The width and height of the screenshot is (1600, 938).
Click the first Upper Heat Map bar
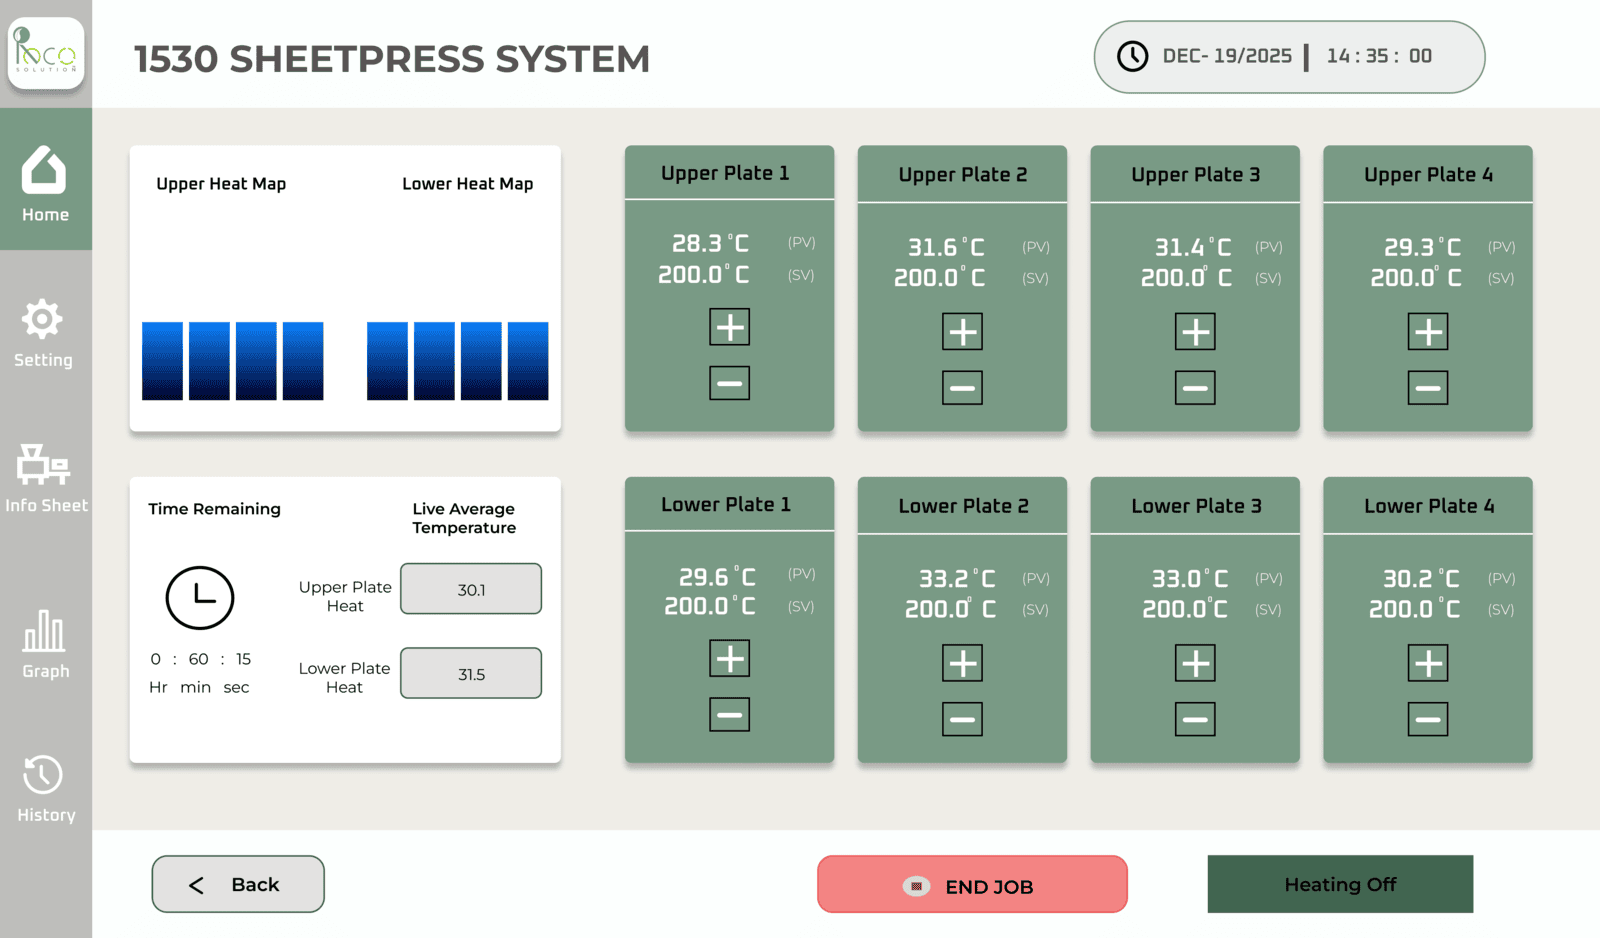pos(162,361)
